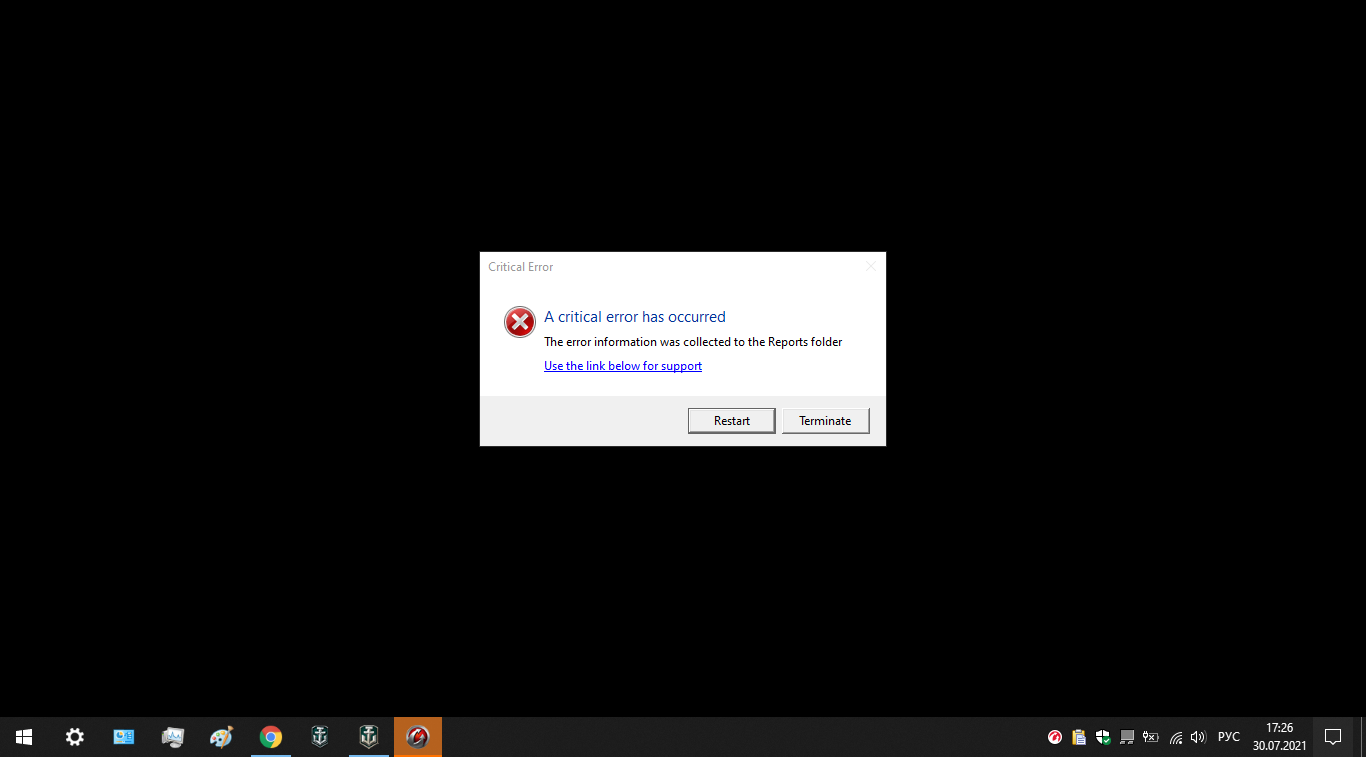Open the notification Action Center icon

[x=1333, y=737]
